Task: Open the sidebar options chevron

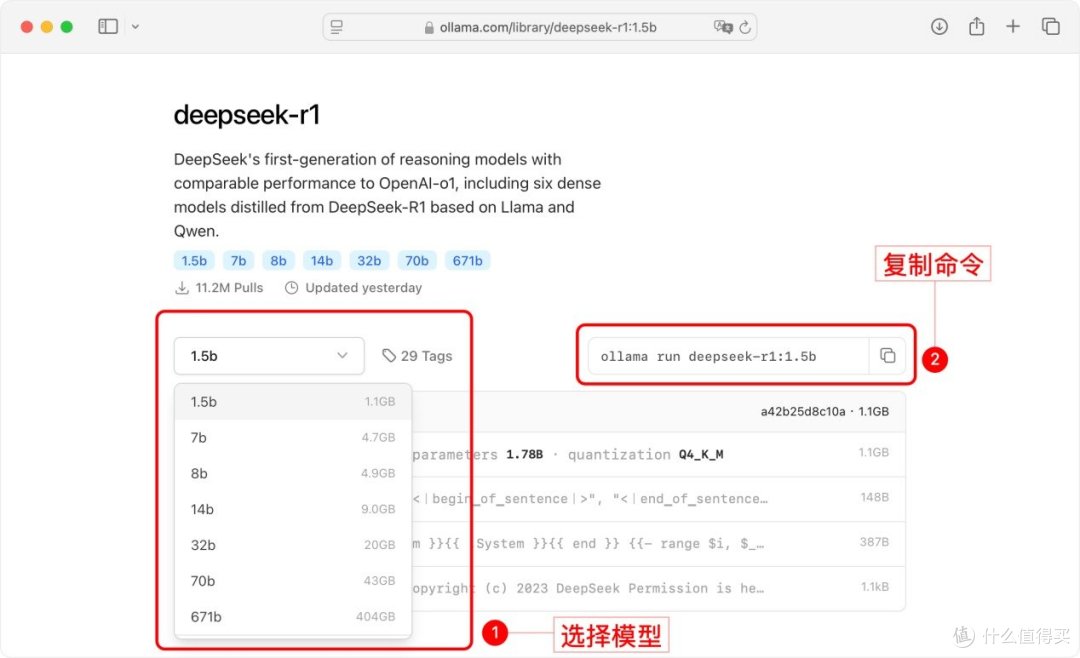Action: (136, 27)
